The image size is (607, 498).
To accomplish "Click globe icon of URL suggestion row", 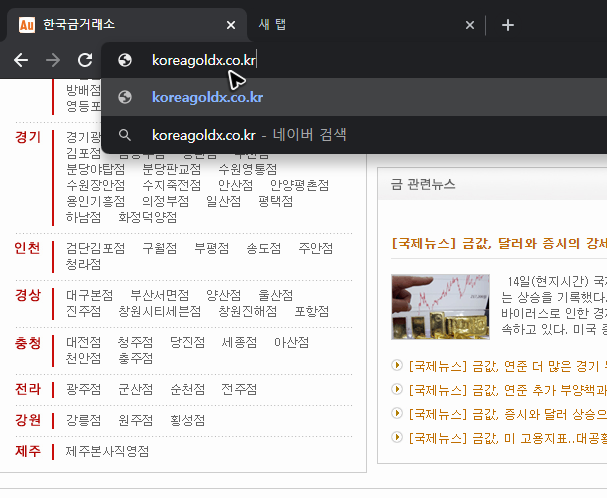I will (x=125, y=97).
